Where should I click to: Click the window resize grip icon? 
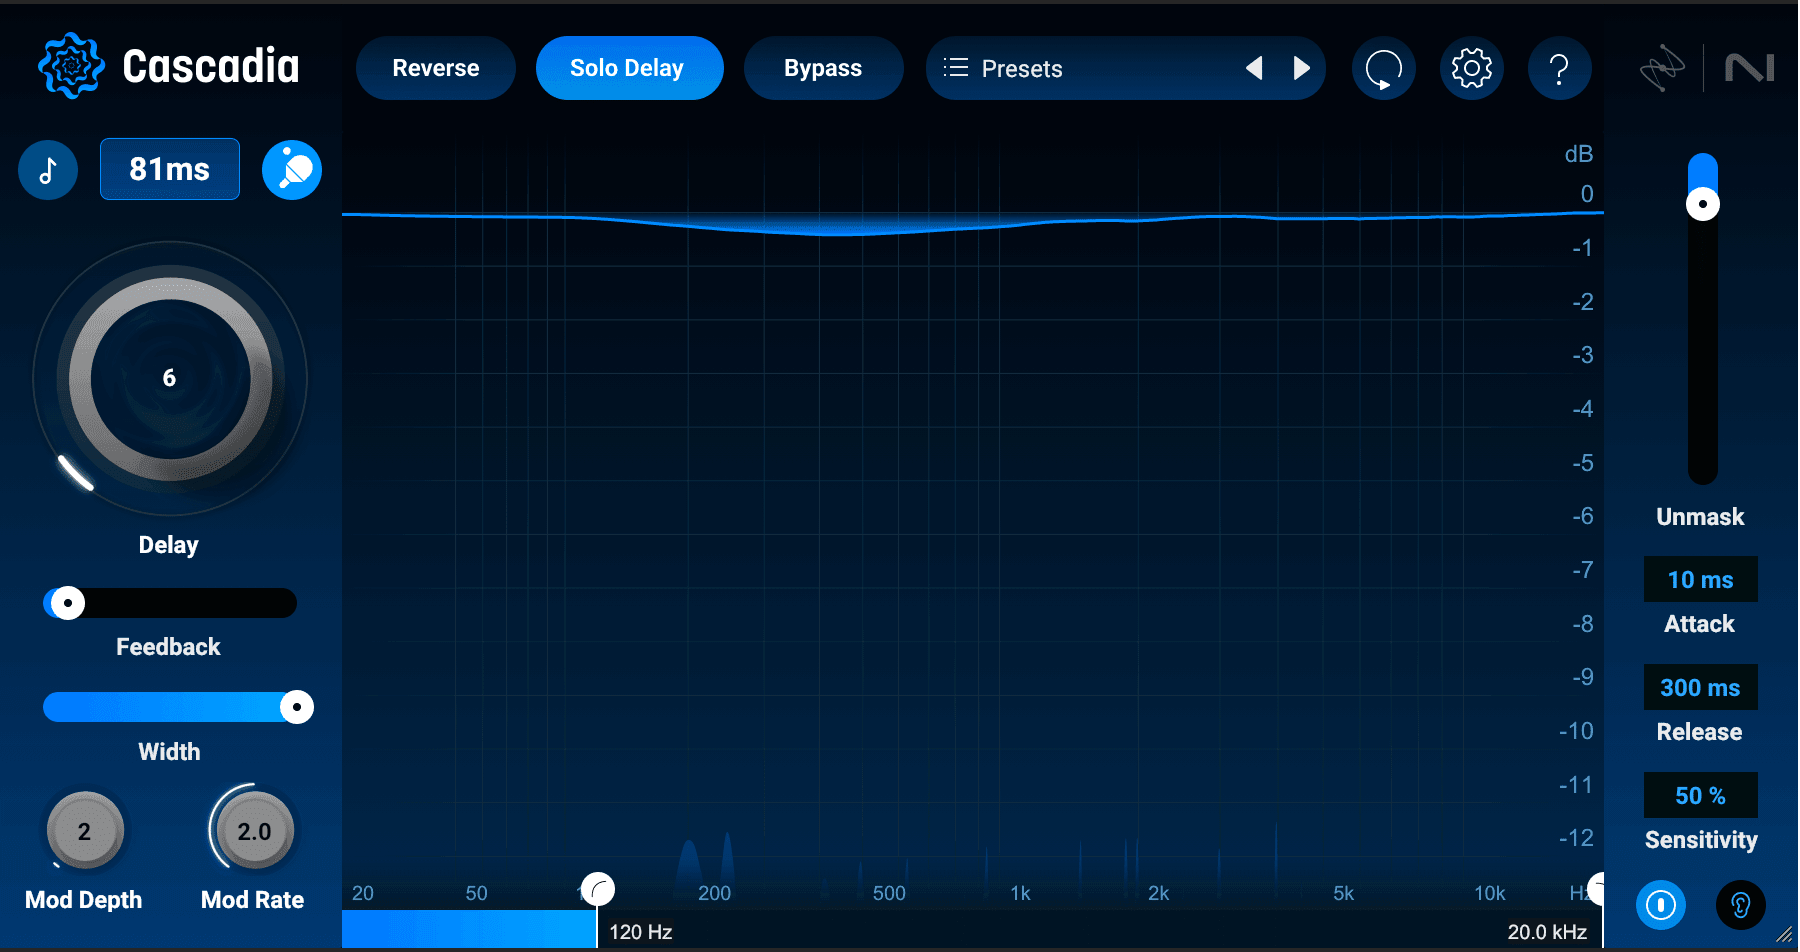pyautogui.click(x=1785, y=935)
